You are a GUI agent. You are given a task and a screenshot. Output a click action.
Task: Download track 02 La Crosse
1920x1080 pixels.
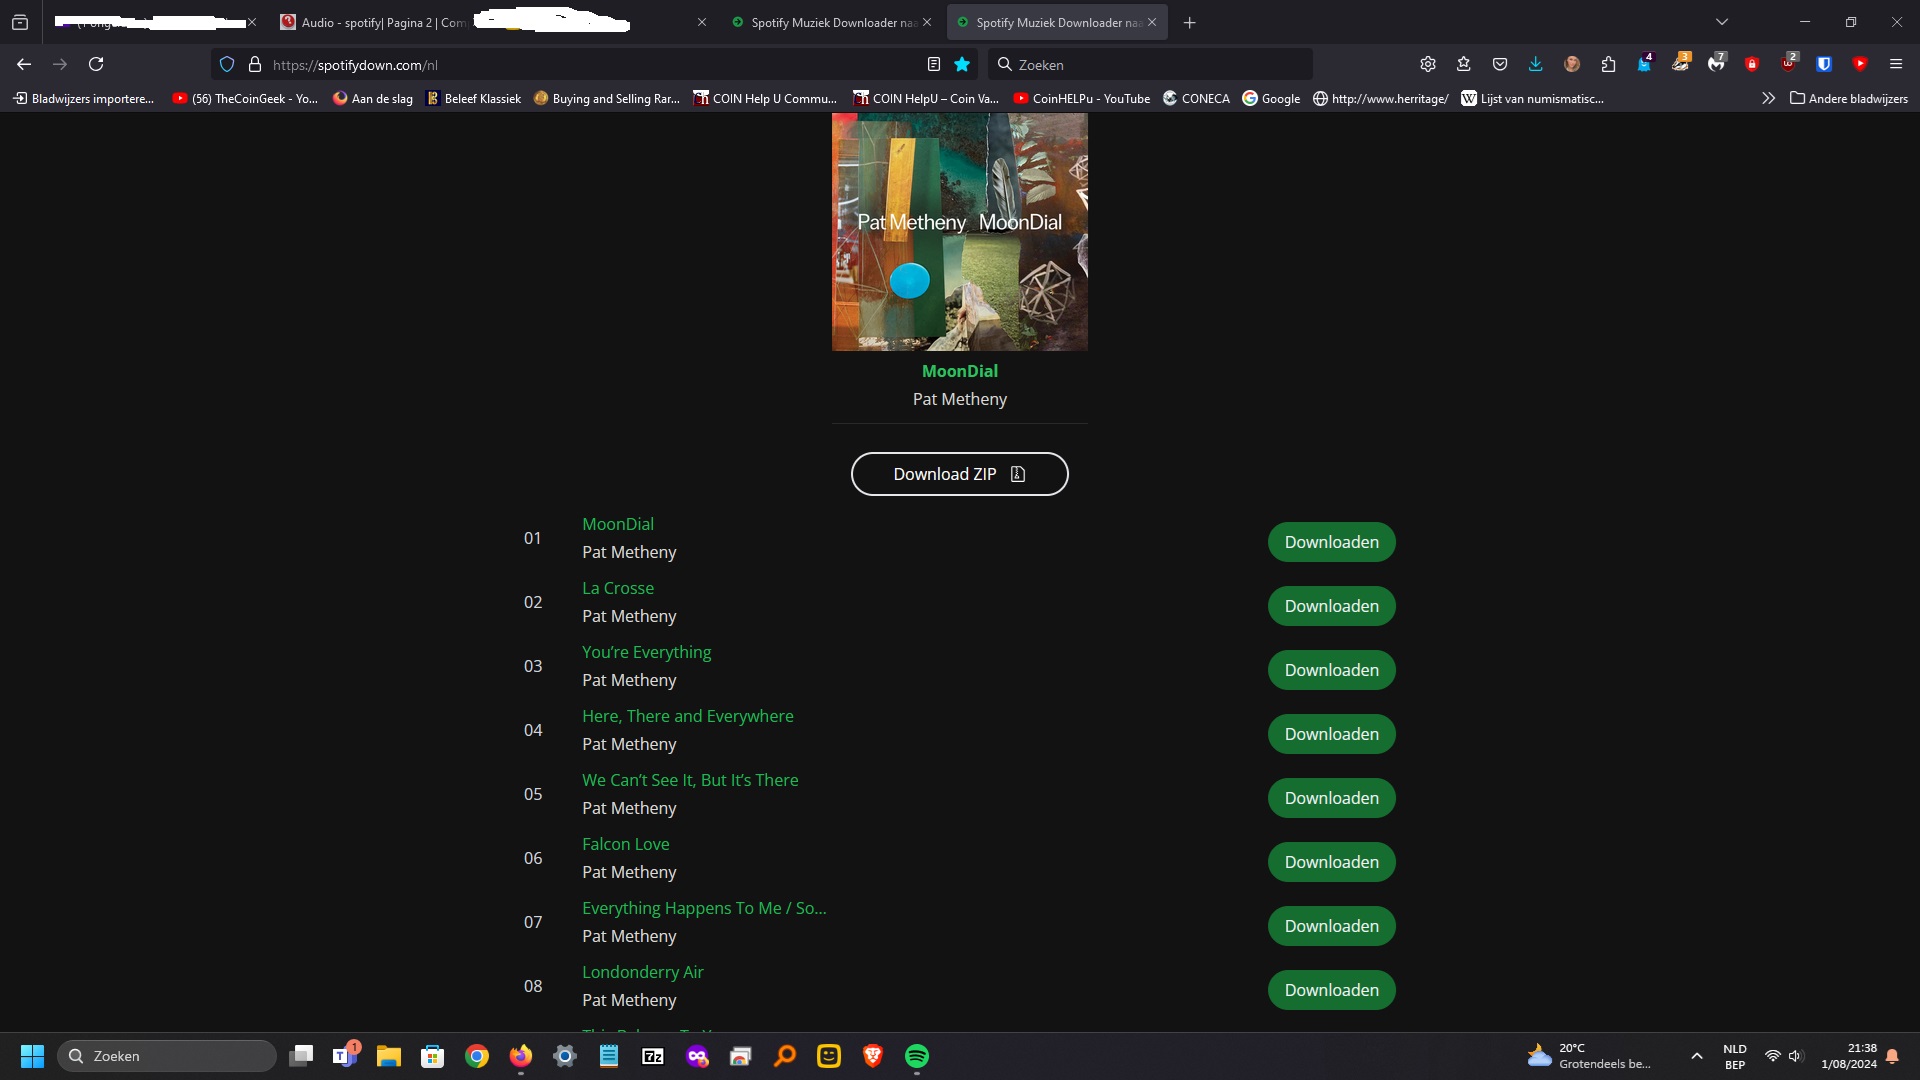[x=1332, y=606]
